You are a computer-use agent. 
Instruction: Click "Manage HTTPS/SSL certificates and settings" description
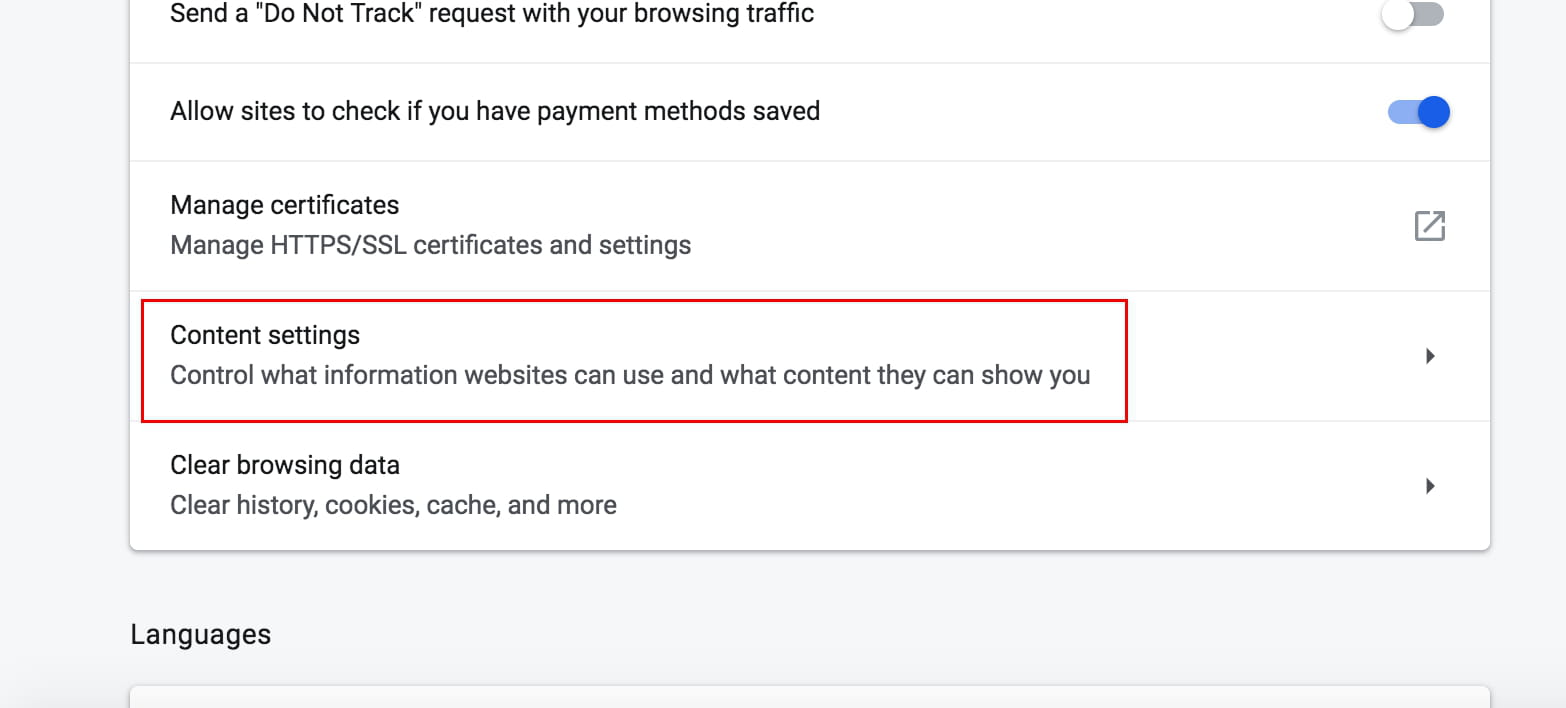tap(430, 245)
